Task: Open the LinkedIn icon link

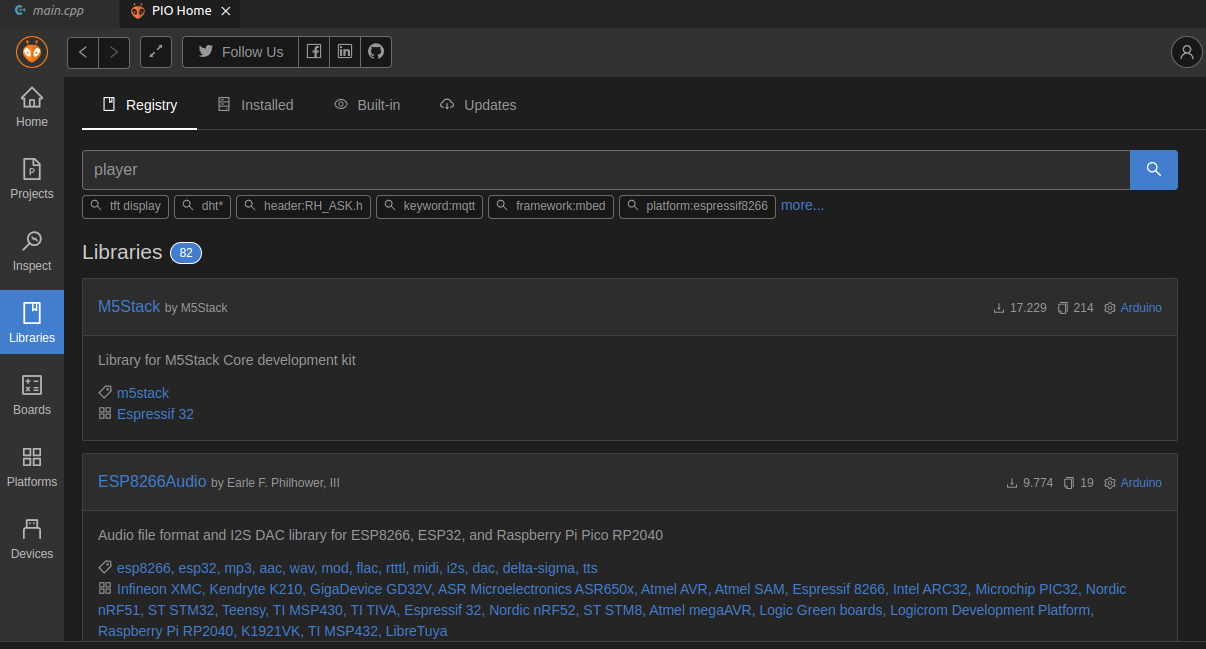Action: (345, 52)
